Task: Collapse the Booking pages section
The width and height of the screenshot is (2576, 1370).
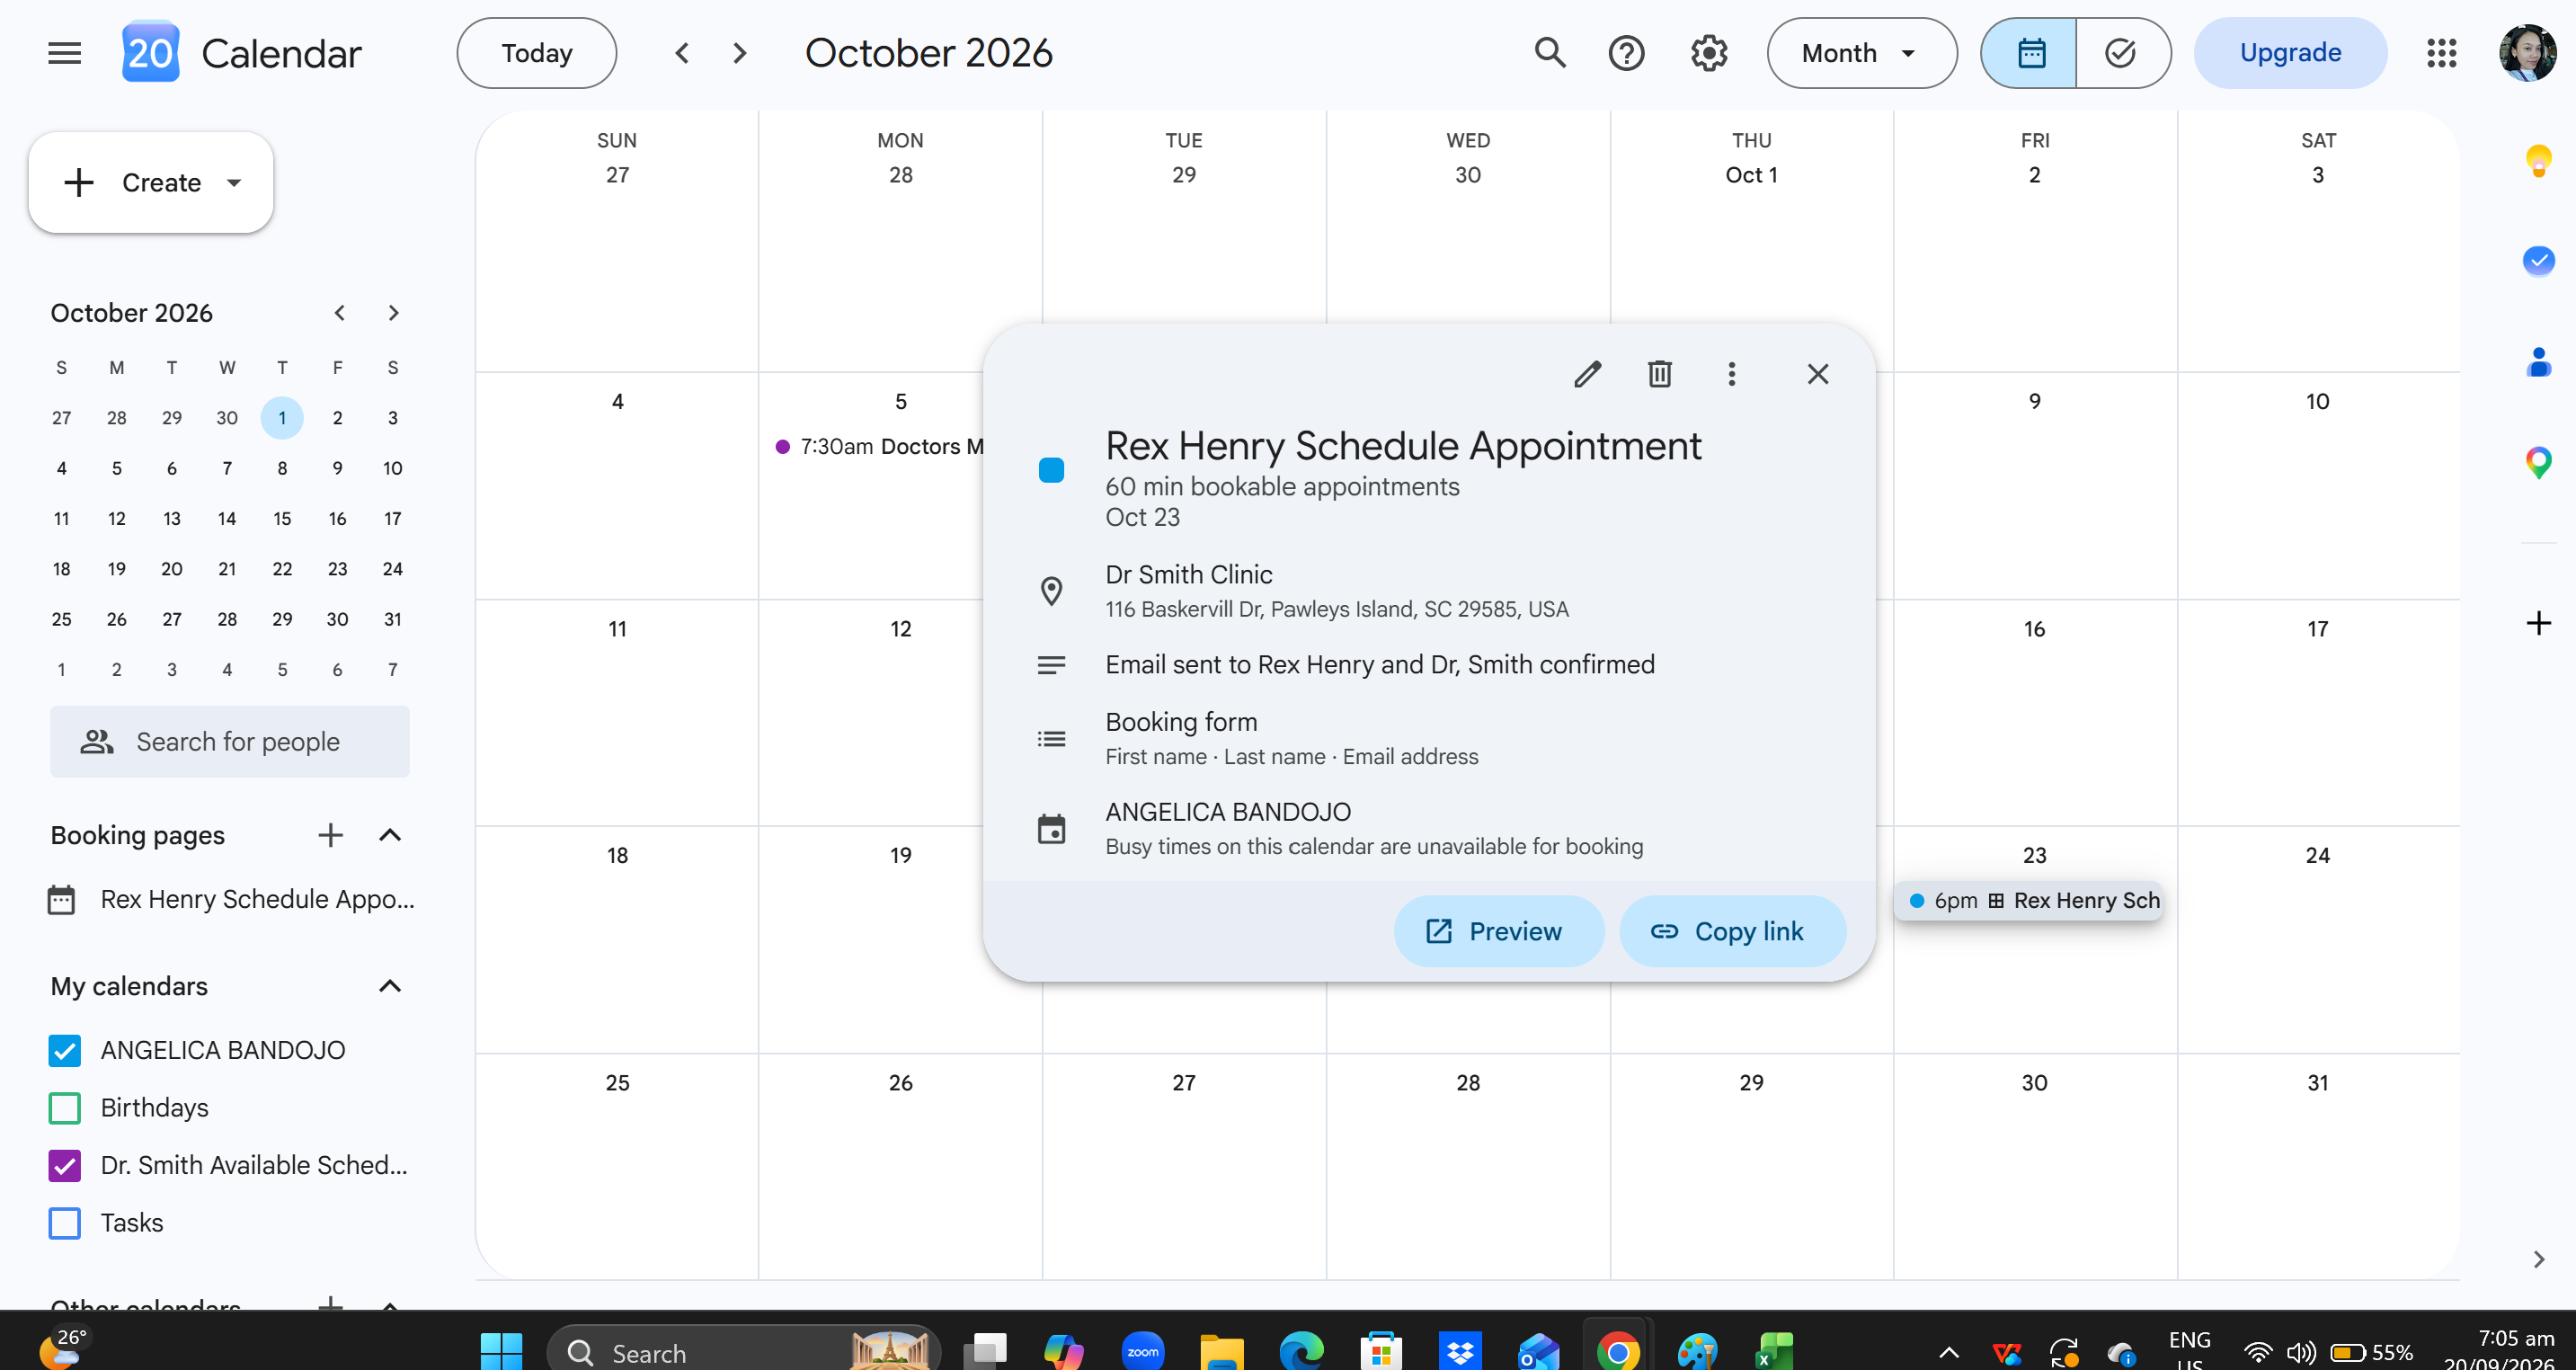Action: pos(390,835)
